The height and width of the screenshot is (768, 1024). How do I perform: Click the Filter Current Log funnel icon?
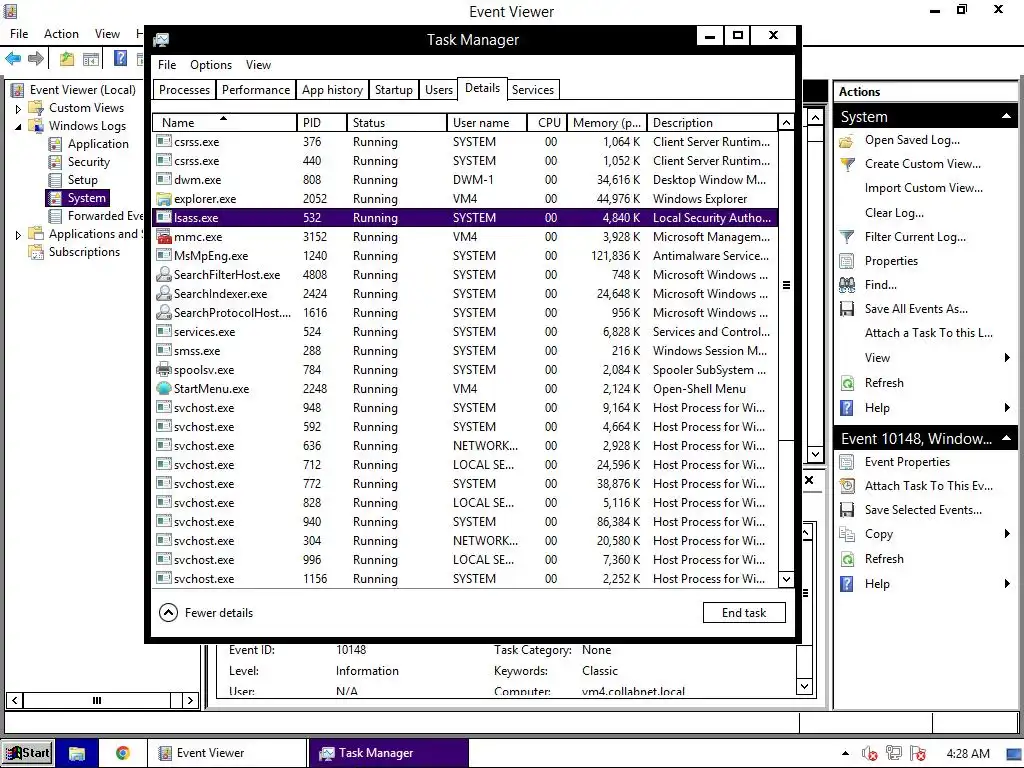pos(846,237)
